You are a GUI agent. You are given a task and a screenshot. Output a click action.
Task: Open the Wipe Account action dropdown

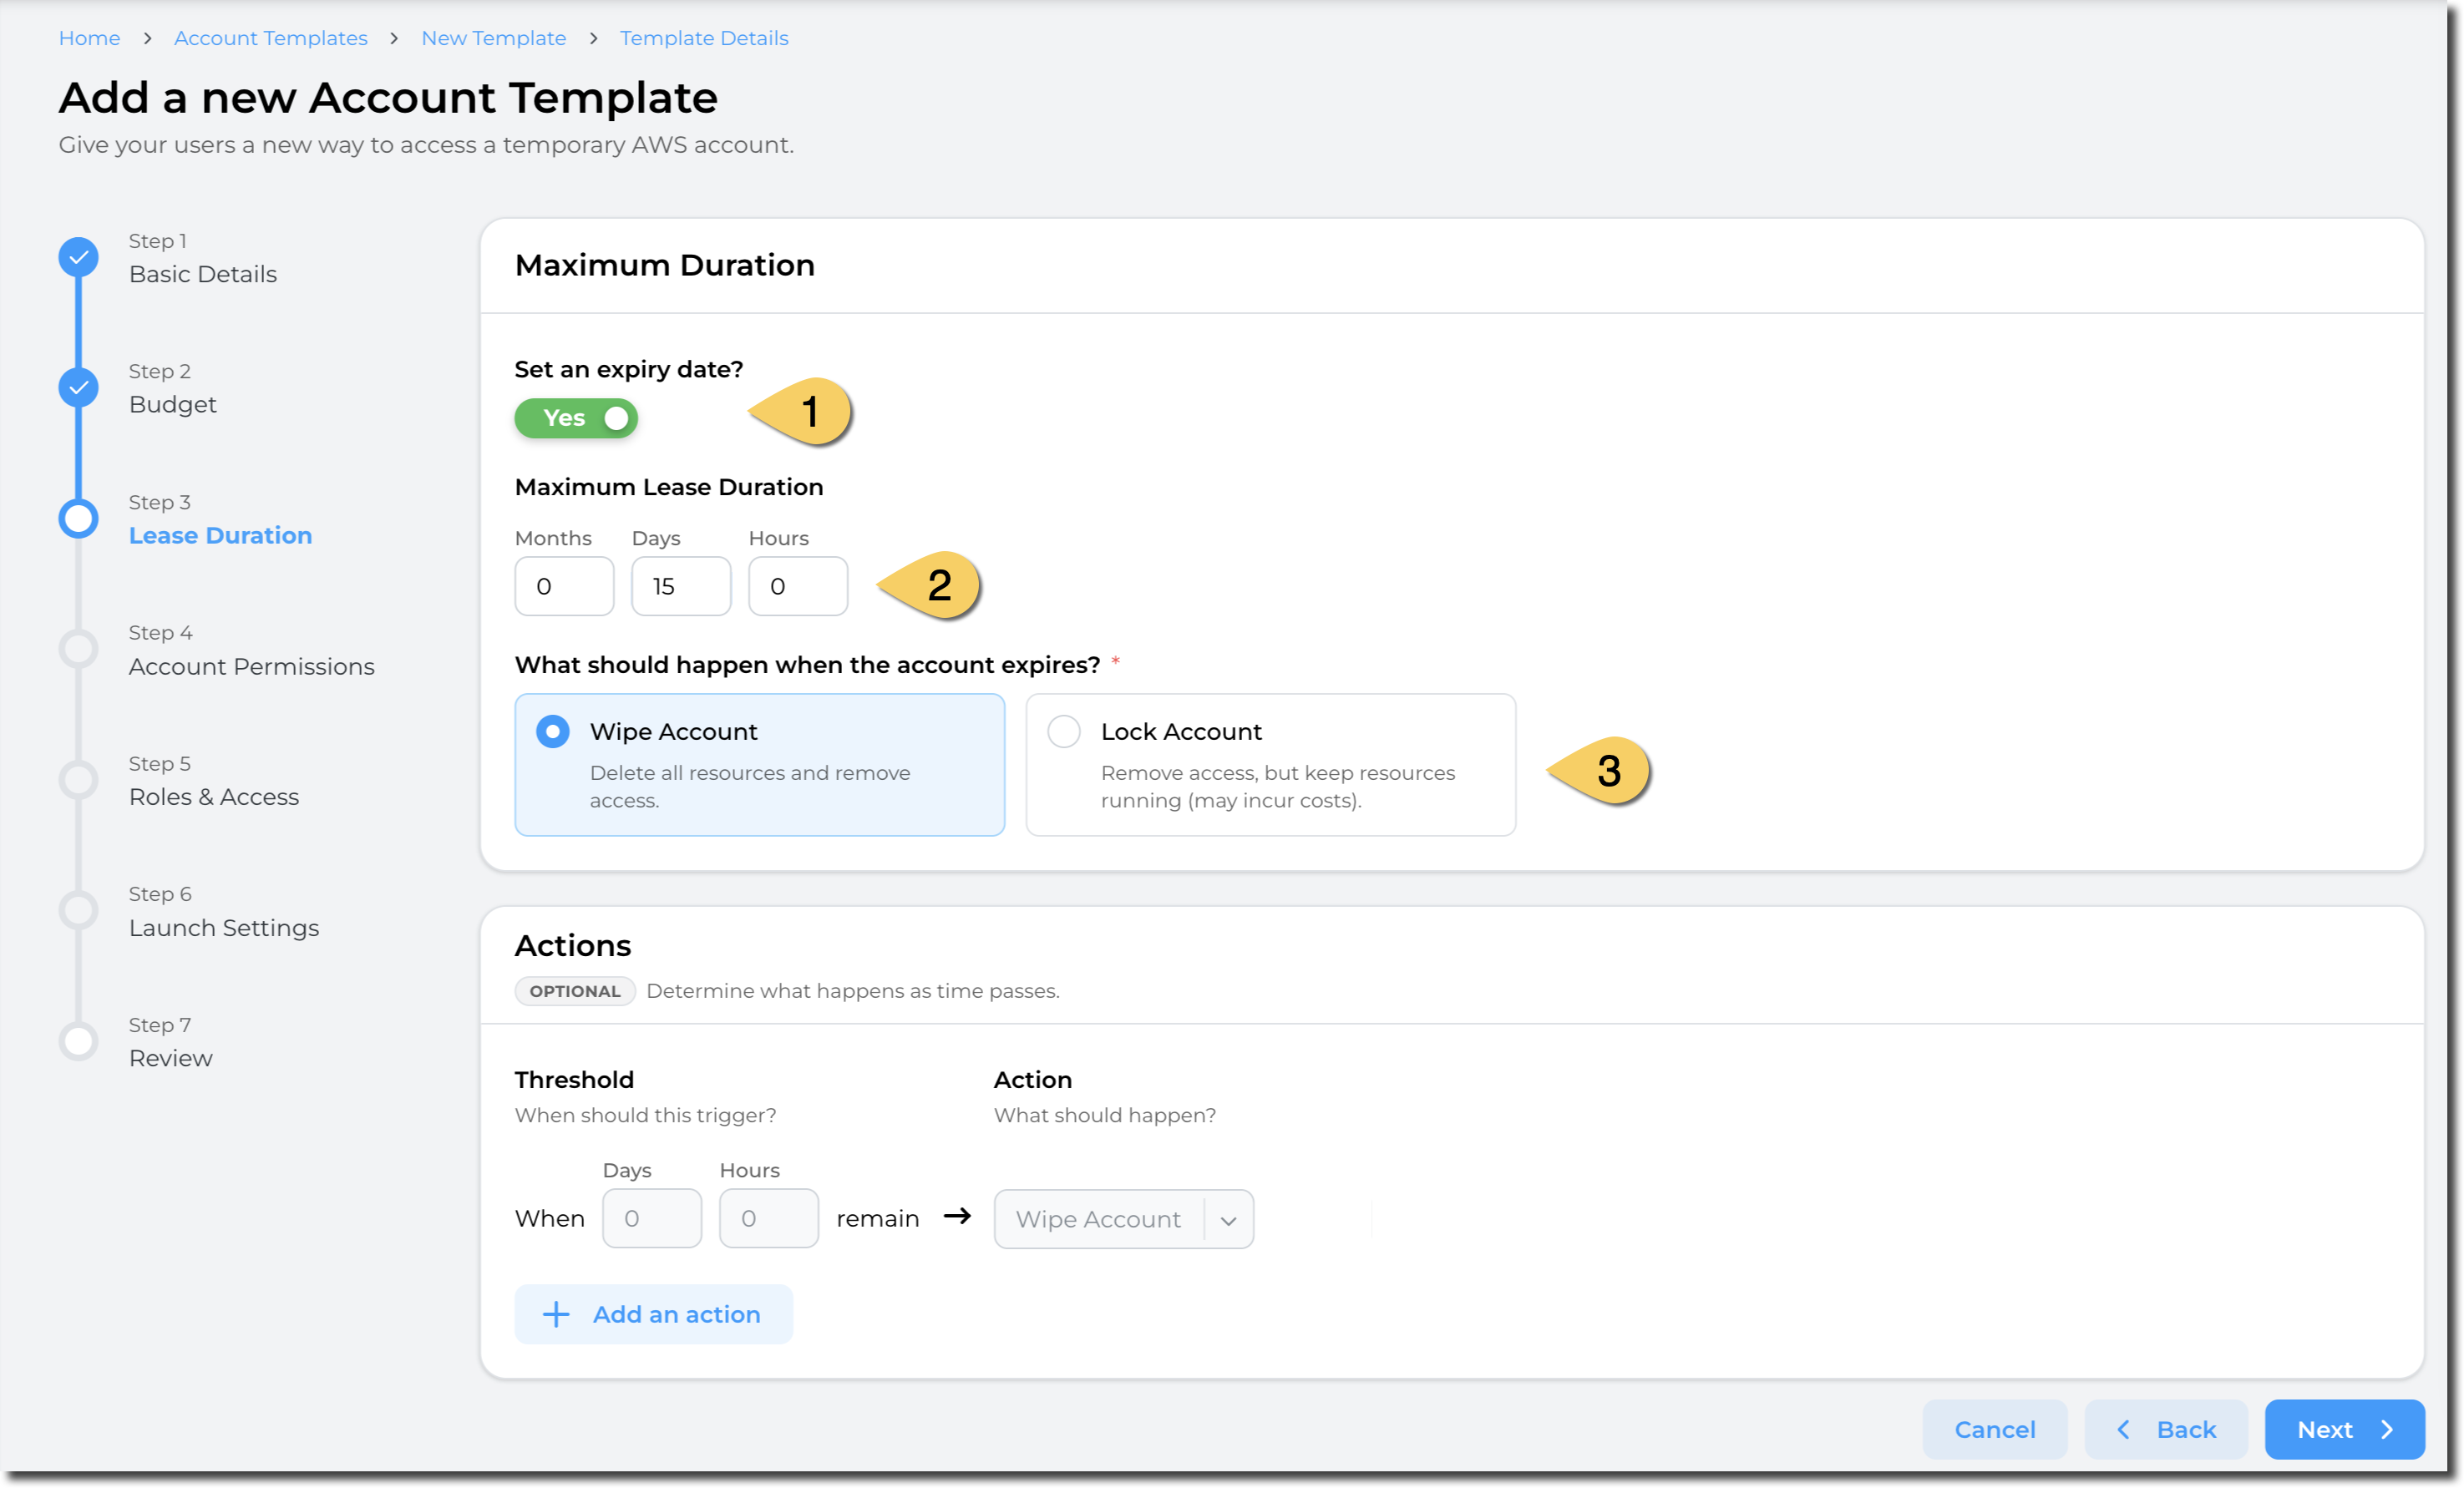1100,1219
